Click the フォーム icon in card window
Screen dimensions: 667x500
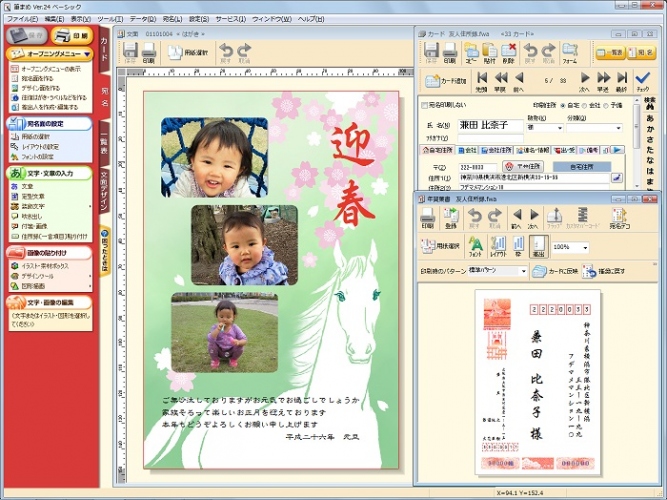tap(570, 53)
